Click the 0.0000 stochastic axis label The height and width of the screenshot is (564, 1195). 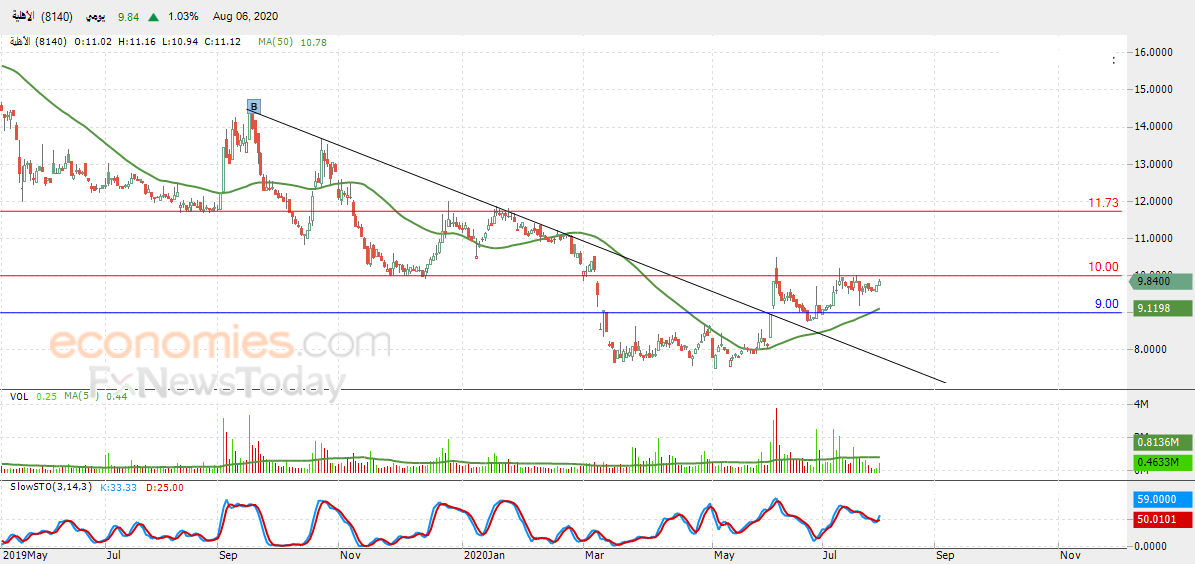[1153, 546]
